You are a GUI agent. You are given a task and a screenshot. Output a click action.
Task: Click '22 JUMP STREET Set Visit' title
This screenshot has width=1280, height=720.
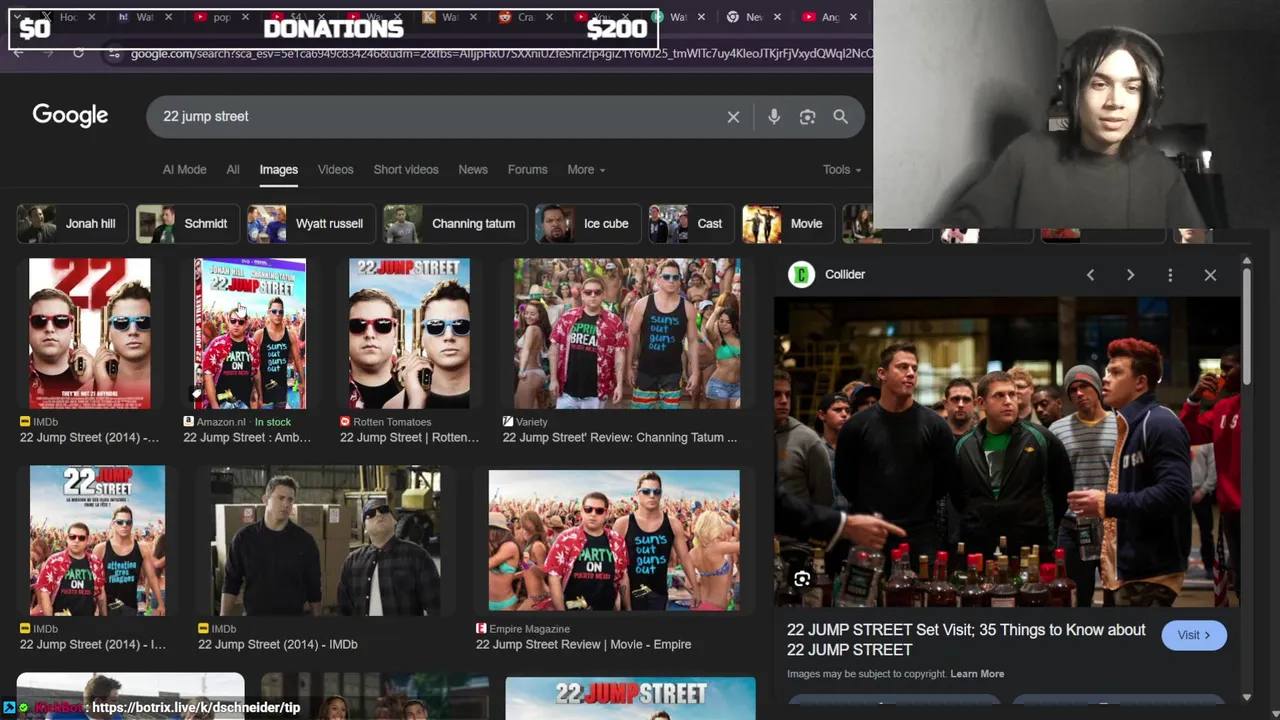(x=966, y=639)
